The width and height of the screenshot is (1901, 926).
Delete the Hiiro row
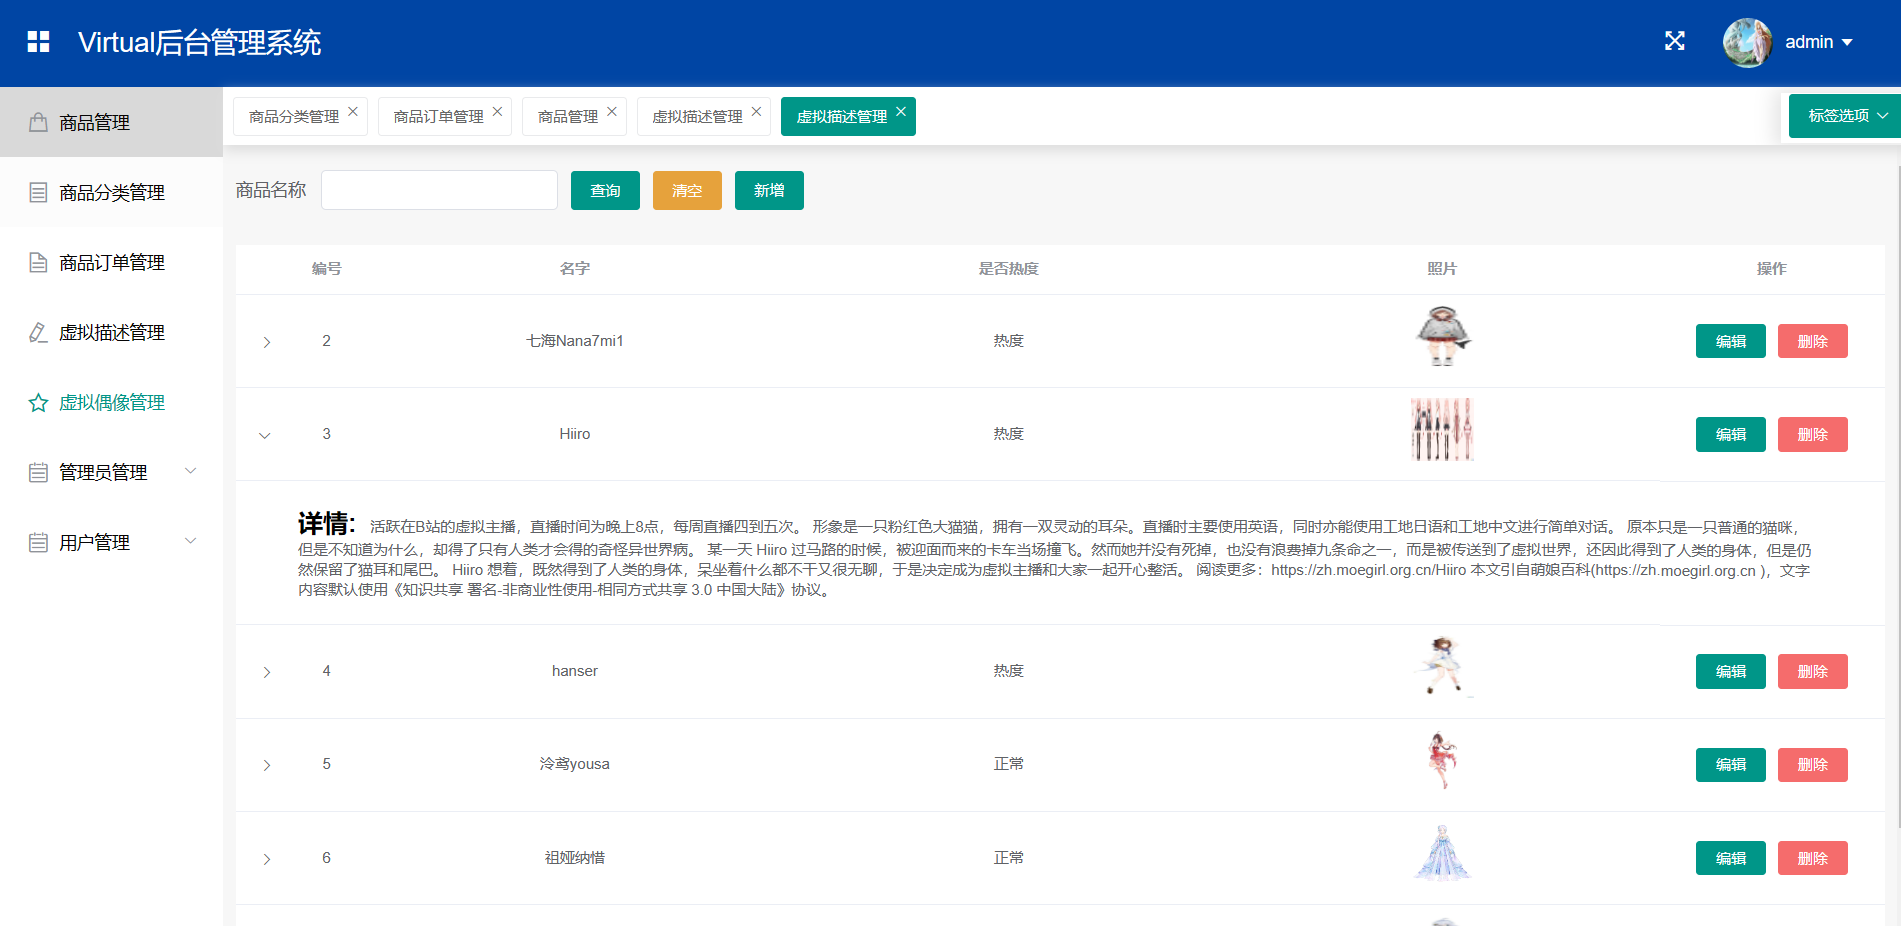pyautogui.click(x=1812, y=434)
